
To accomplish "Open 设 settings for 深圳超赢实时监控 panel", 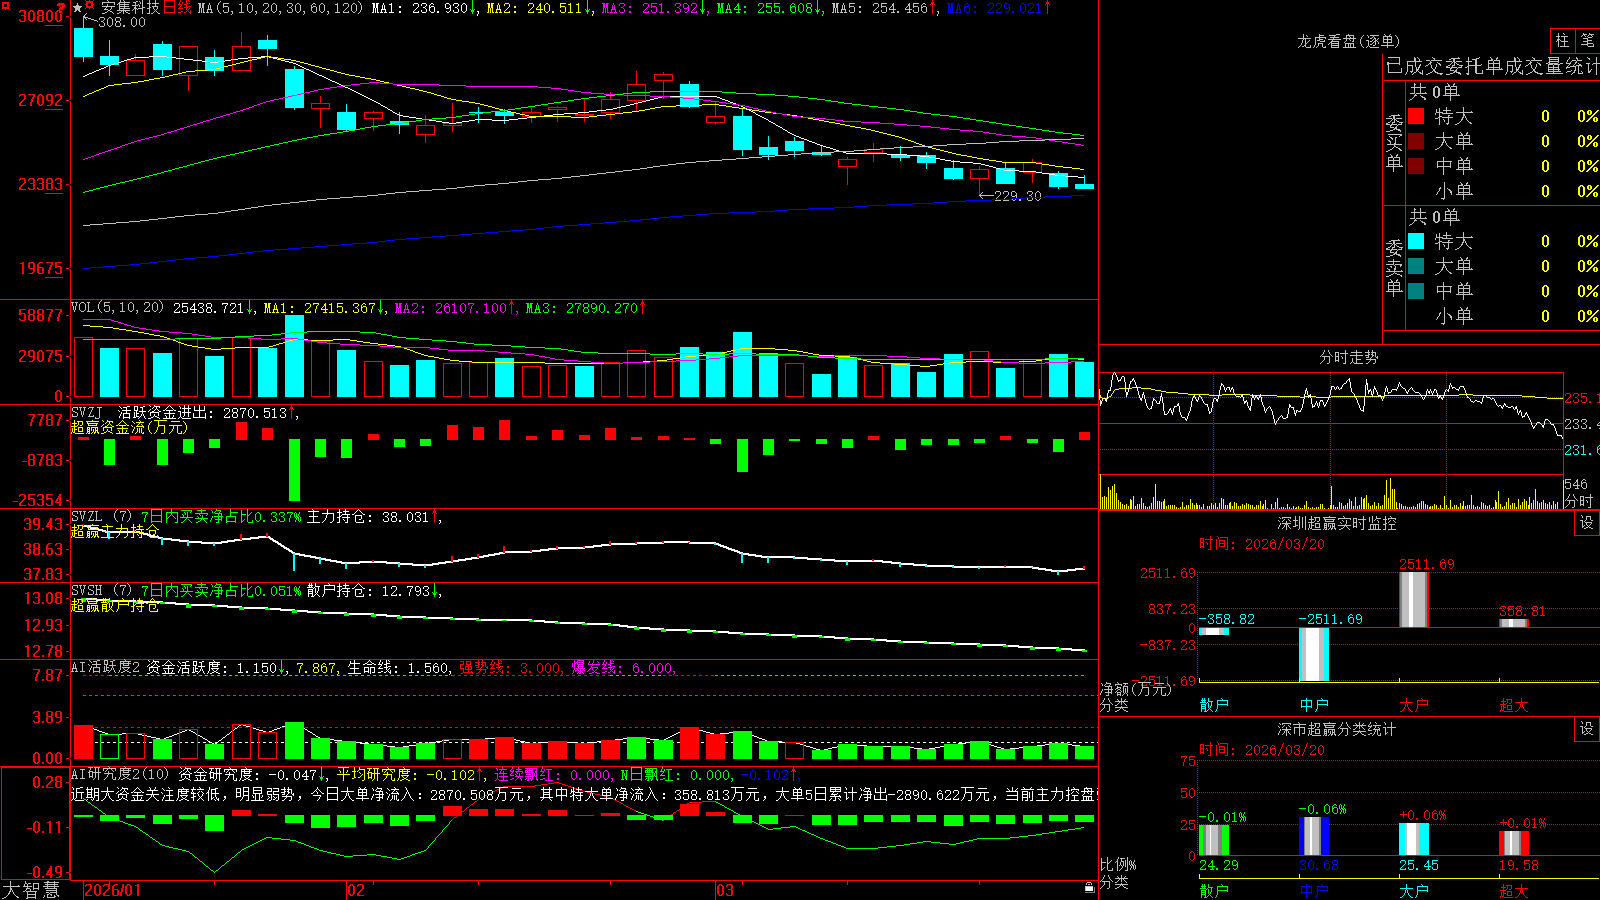I will tap(1587, 523).
